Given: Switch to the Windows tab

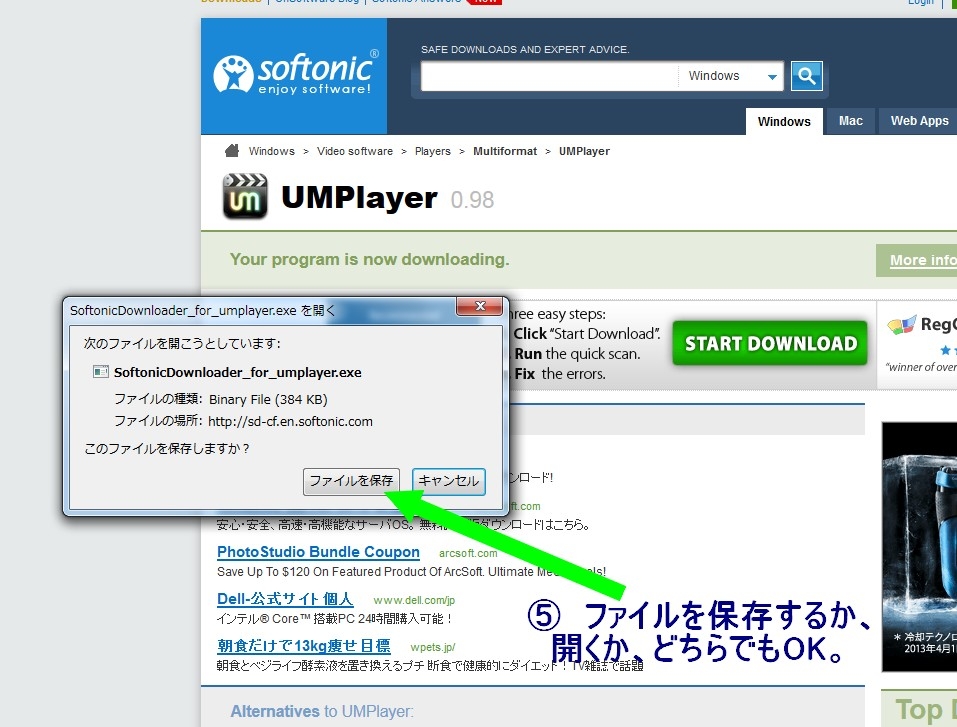Looking at the screenshot, I should point(784,121).
